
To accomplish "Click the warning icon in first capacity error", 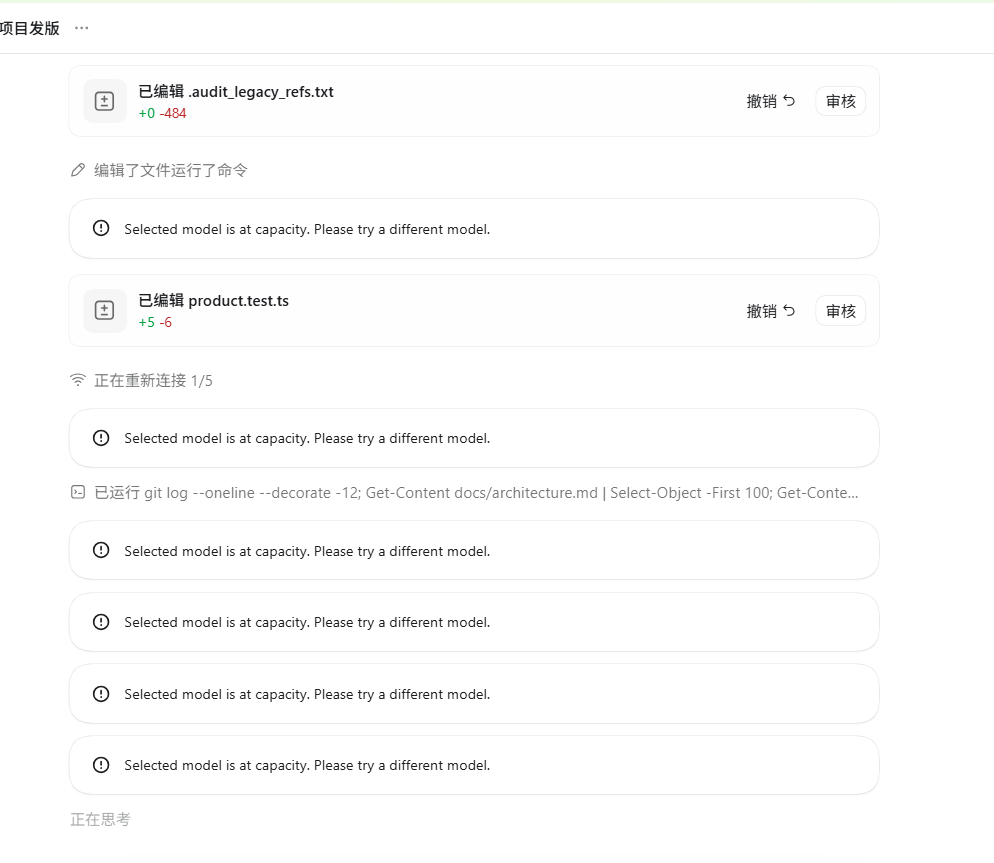I will point(101,228).
